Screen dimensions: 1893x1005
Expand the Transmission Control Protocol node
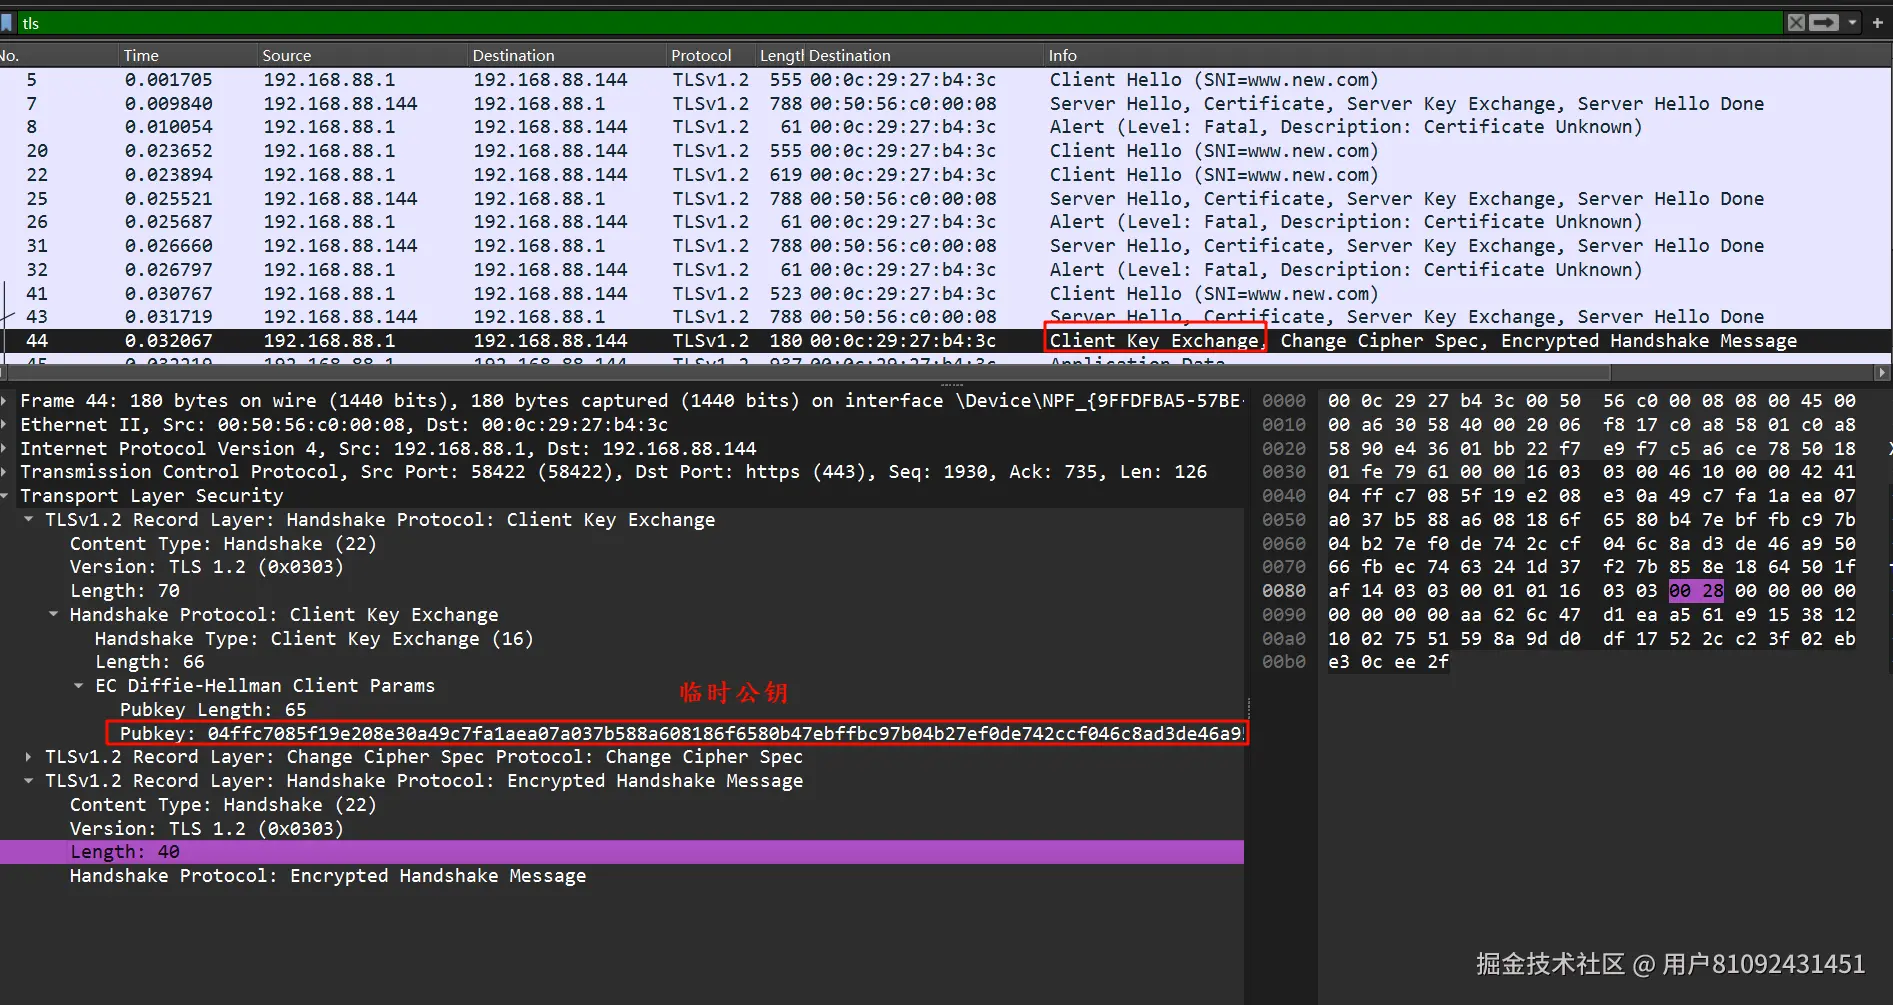(6, 472)
